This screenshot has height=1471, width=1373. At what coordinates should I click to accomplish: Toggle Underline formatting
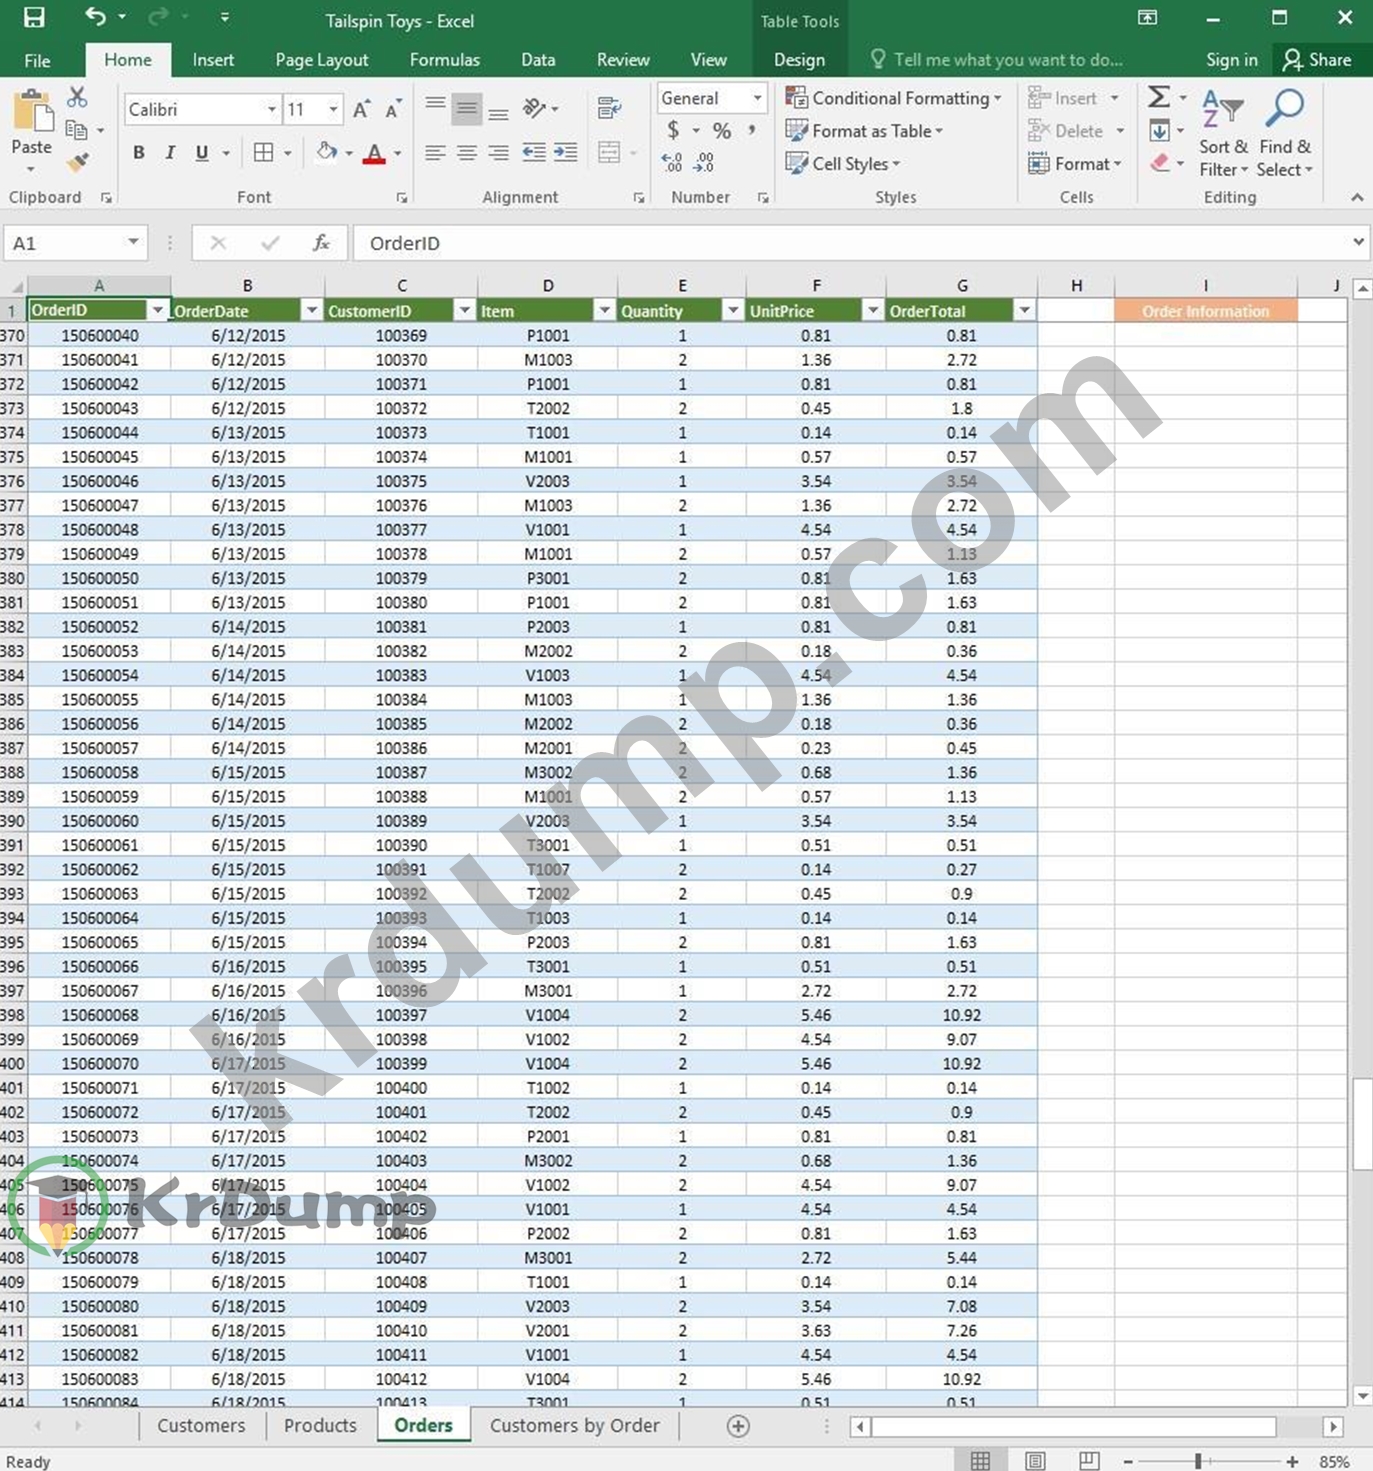click(202, 153)
